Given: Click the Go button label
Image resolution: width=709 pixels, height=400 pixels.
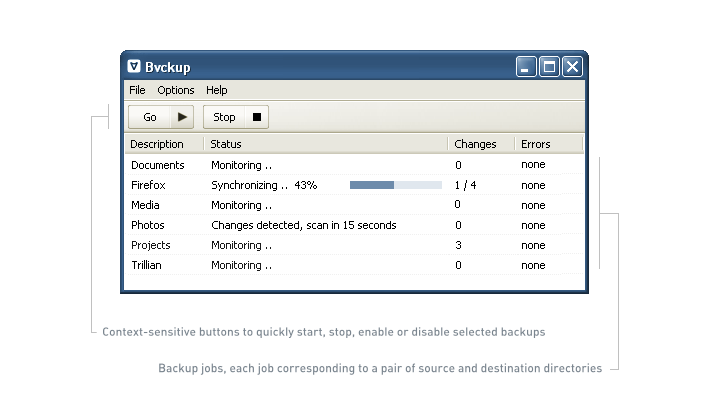Looking at the screenshot, I should pos(150,117).
